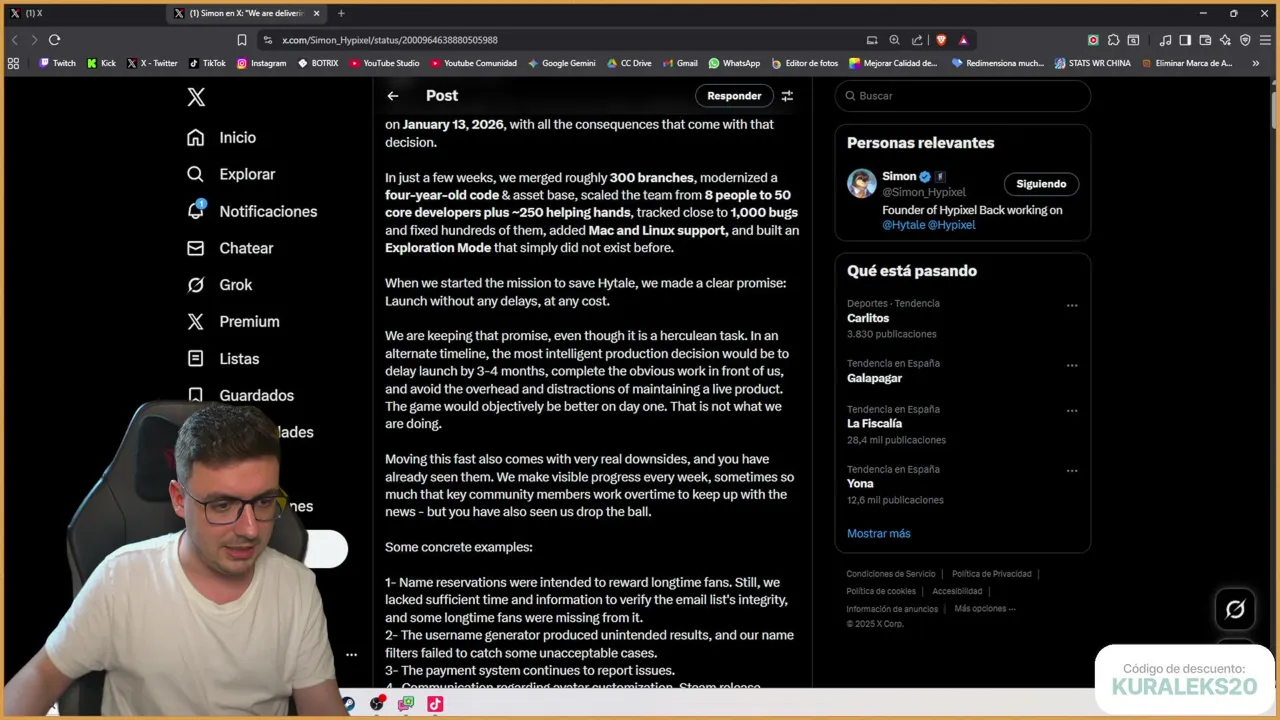This screenshot has height=720, width=1280.
Task: Open the site settings icon in address bar
Action: (267, 40)
